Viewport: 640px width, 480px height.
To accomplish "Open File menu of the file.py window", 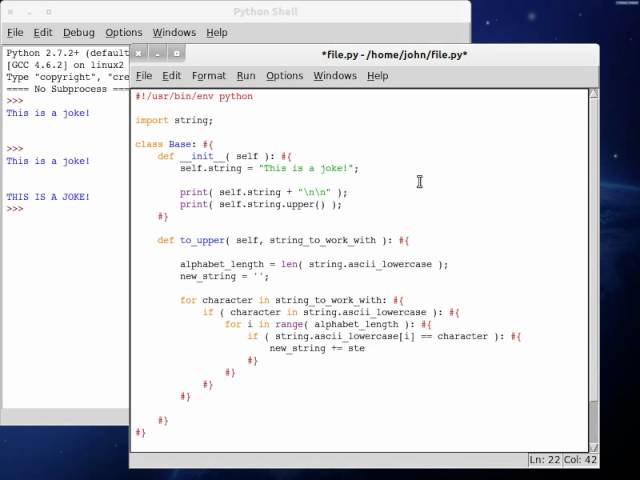I will coord(144,75).
